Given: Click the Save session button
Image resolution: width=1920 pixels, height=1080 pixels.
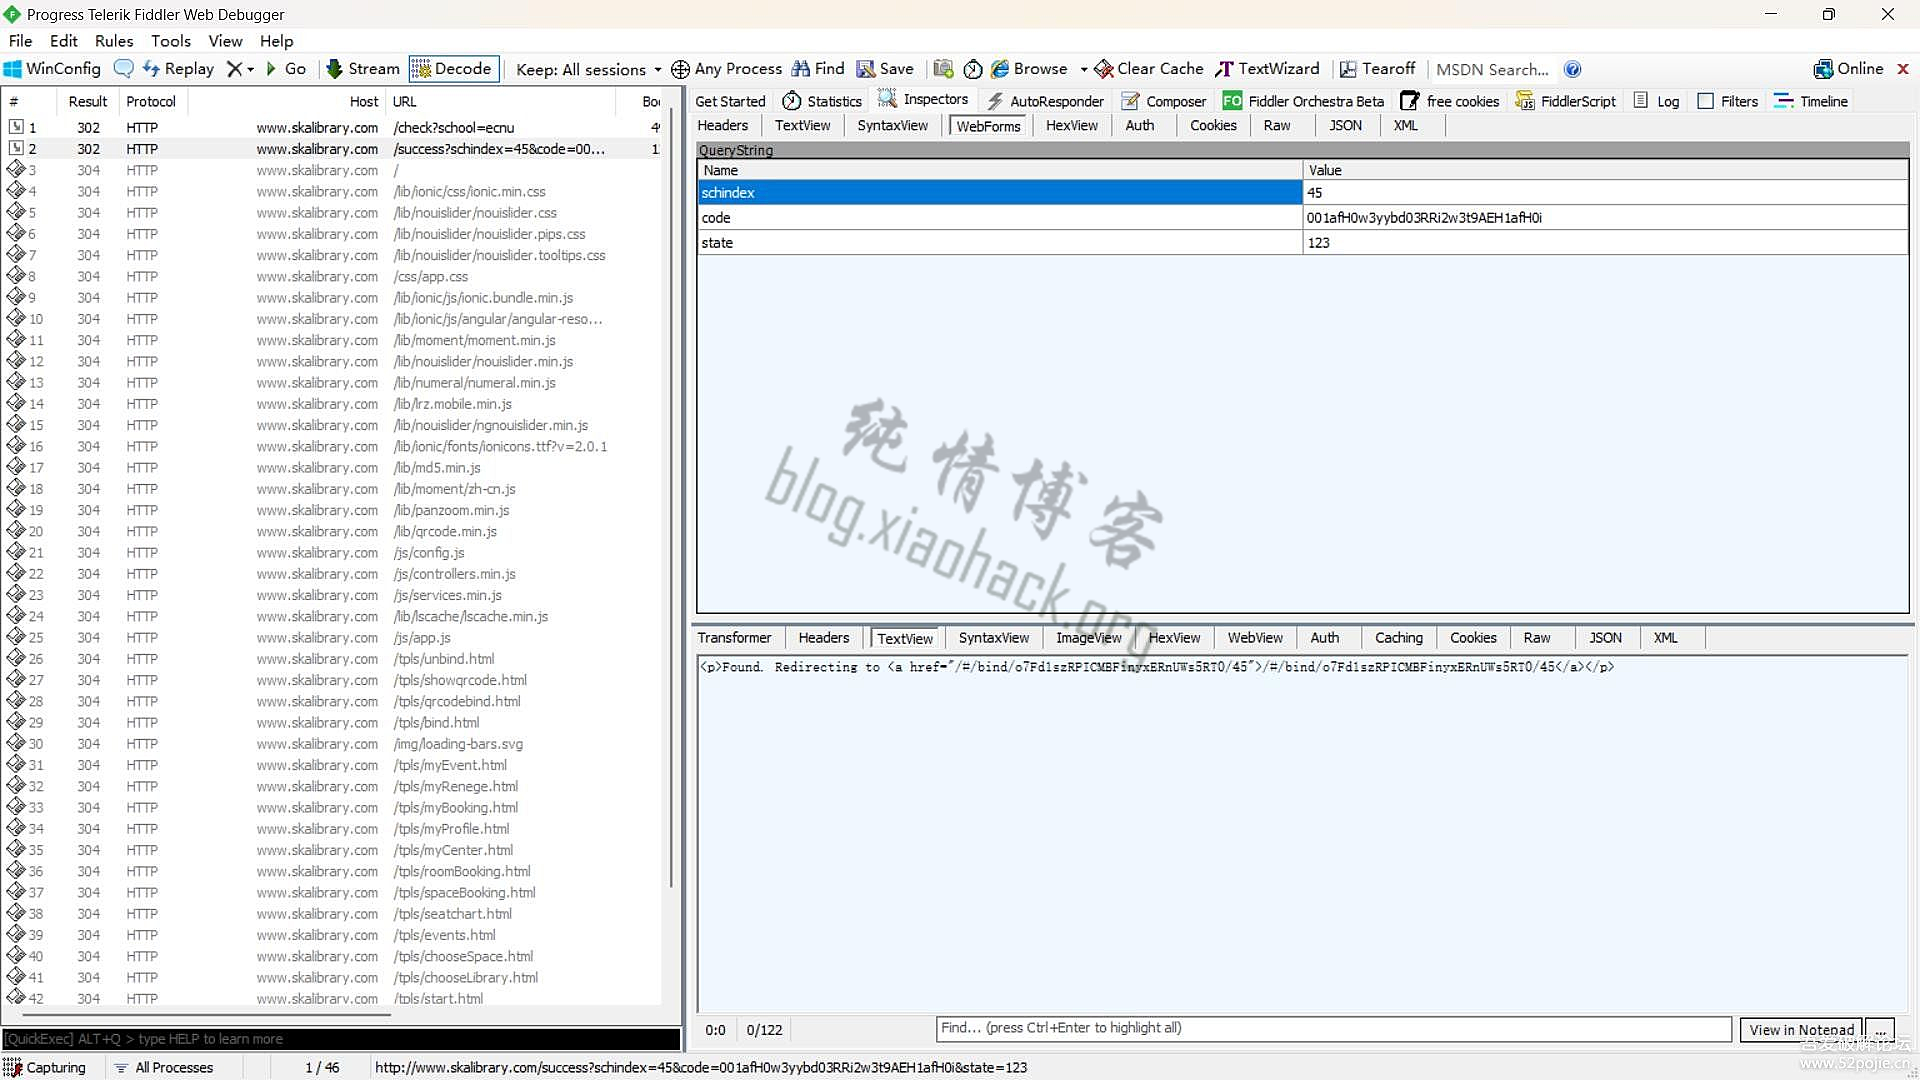Looking at the screenshot, I should (886, 69).
